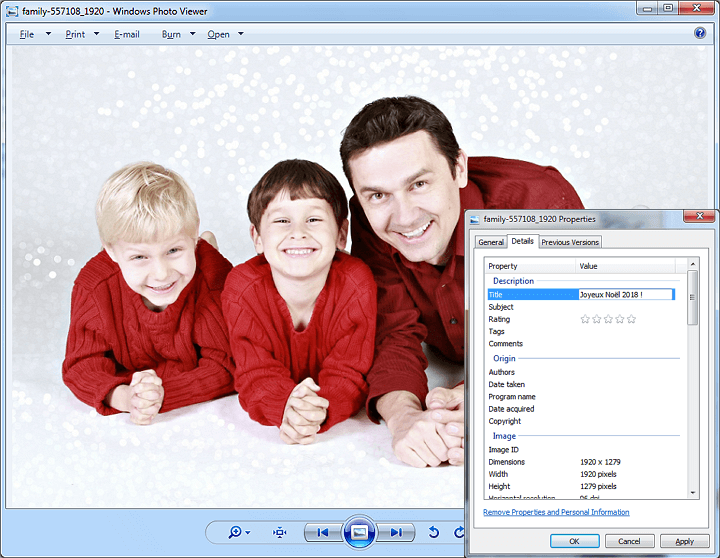Click the Cancel button

click(x=629, y=541)
